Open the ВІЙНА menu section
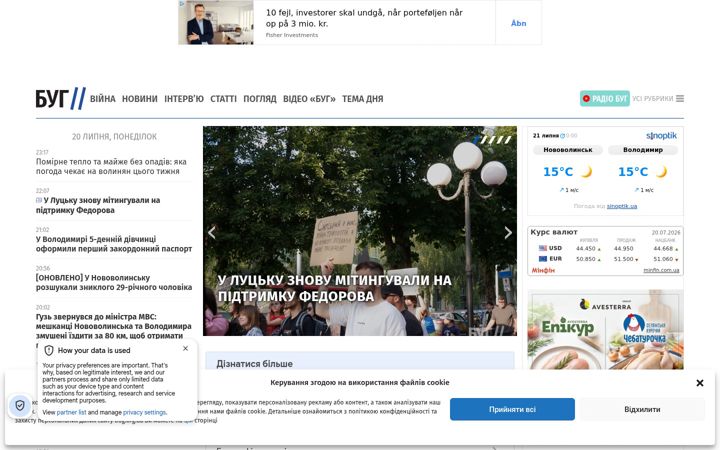This screenshot has width=720, height=450. [x=102, y=99]
